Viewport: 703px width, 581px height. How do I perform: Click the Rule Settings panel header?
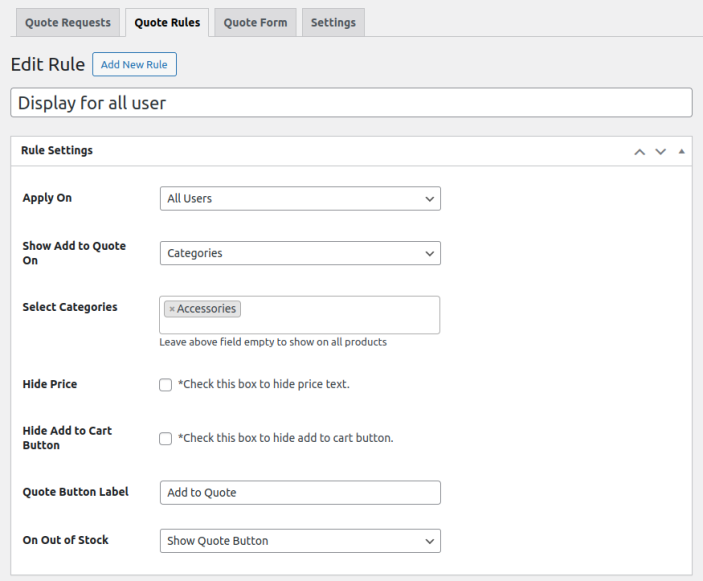click(300, 151)
